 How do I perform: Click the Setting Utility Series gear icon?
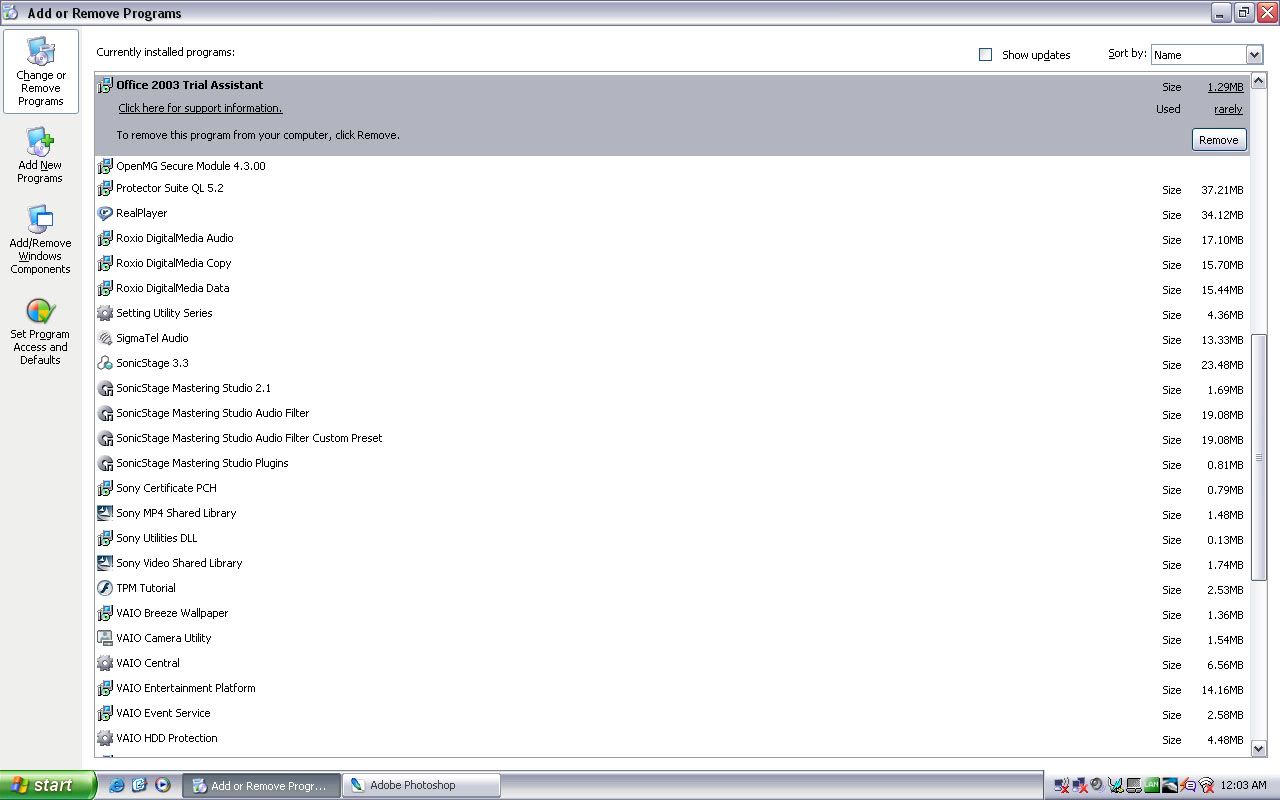coord(105,313)
